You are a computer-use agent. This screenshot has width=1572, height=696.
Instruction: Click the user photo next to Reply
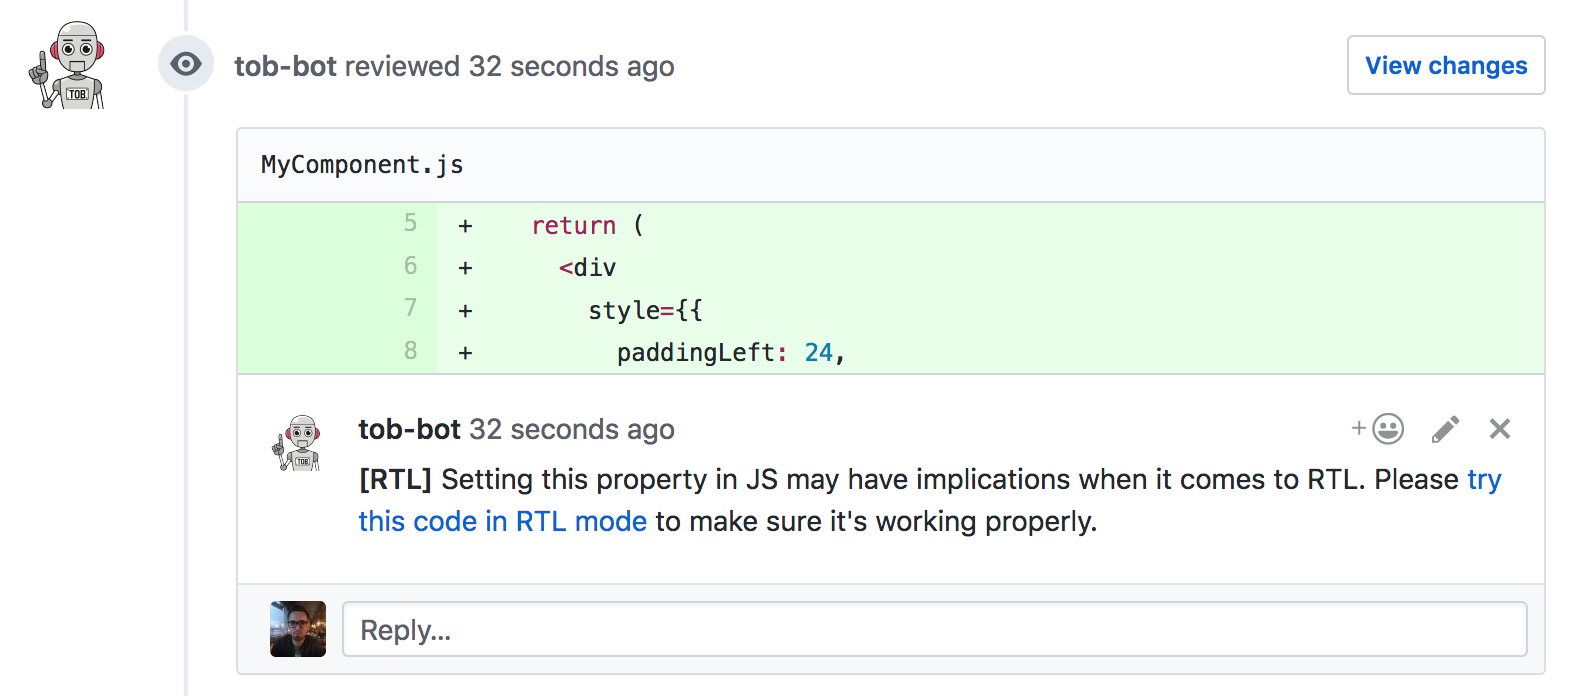pos(298,629)
